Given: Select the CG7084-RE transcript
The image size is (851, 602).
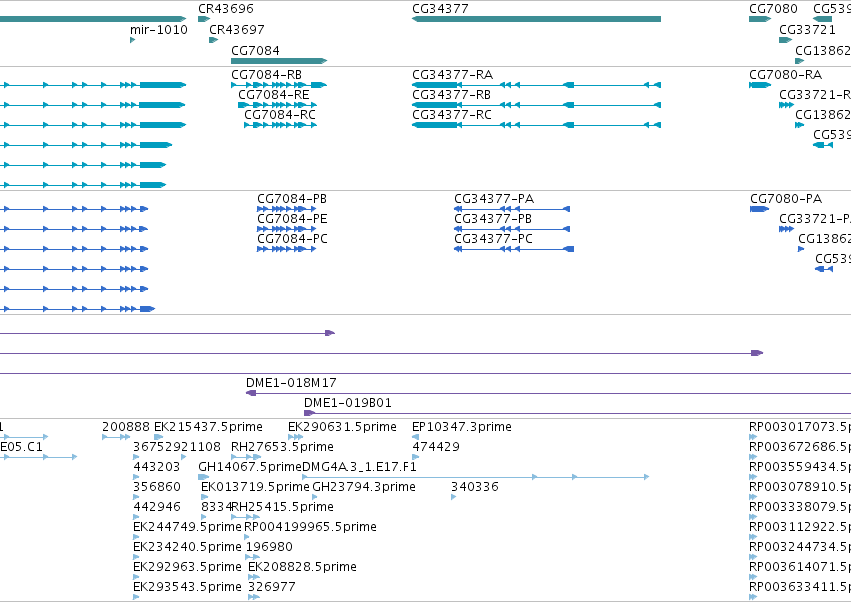Looking at the screenshot, I should (x=277, y=105).
